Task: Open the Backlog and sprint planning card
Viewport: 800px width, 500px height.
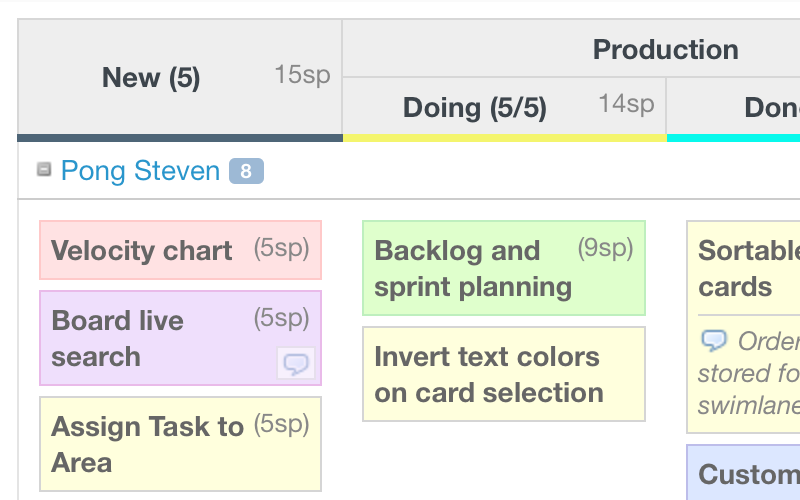Action: [457, 269]
